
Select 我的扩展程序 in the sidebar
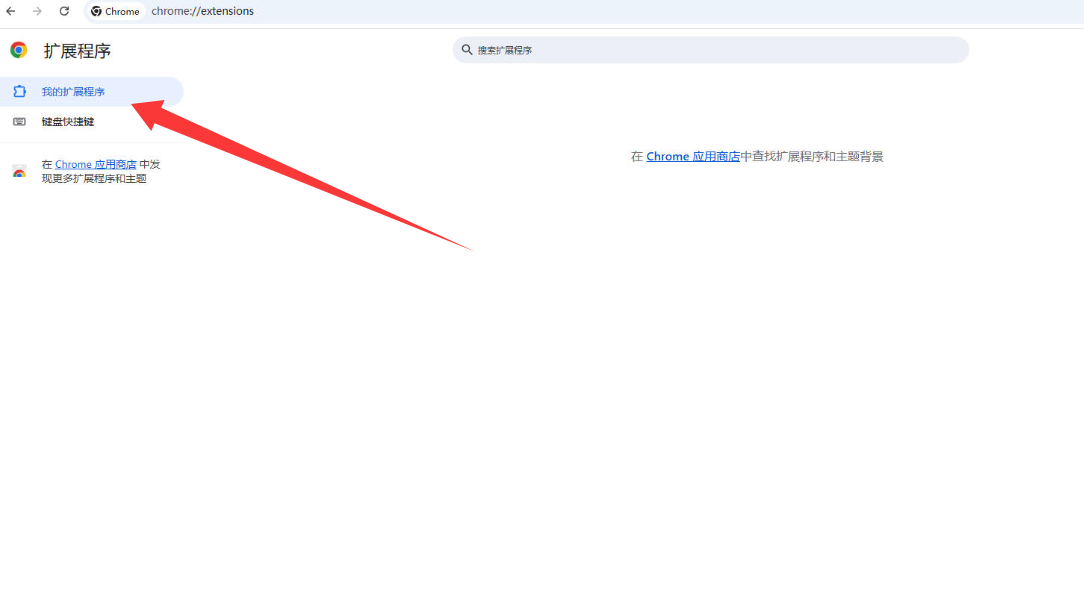pyautogui.click(x=91, y=91)
